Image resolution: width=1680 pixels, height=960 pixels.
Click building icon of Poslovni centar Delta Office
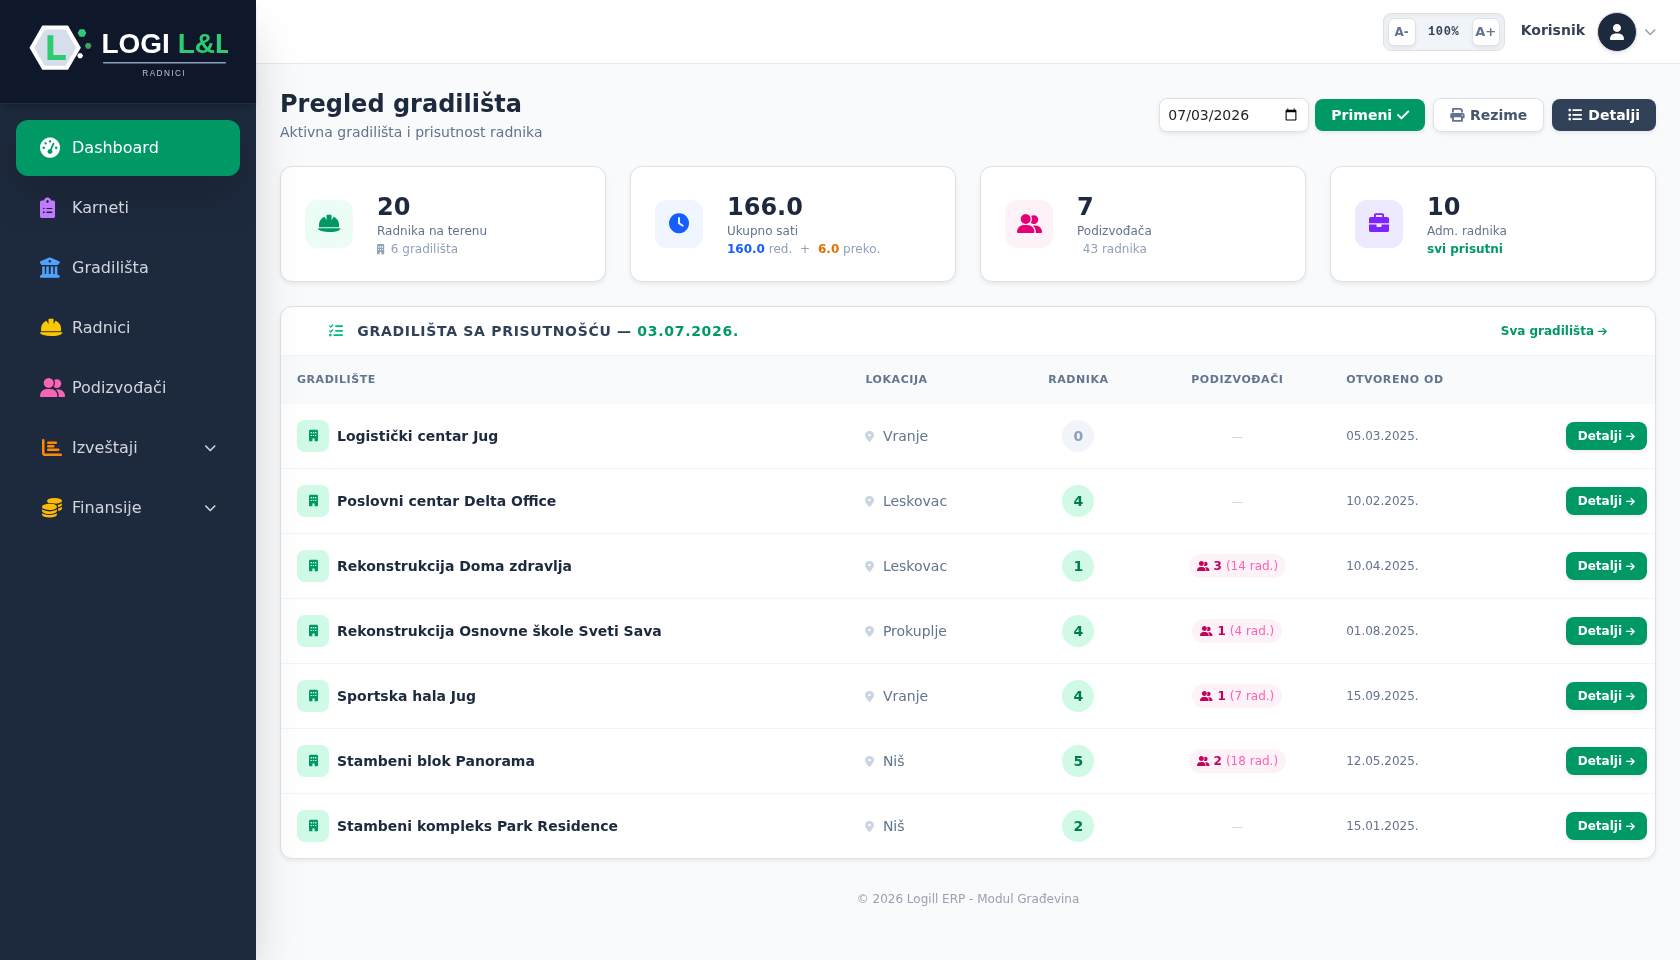[x=313, y=501]
